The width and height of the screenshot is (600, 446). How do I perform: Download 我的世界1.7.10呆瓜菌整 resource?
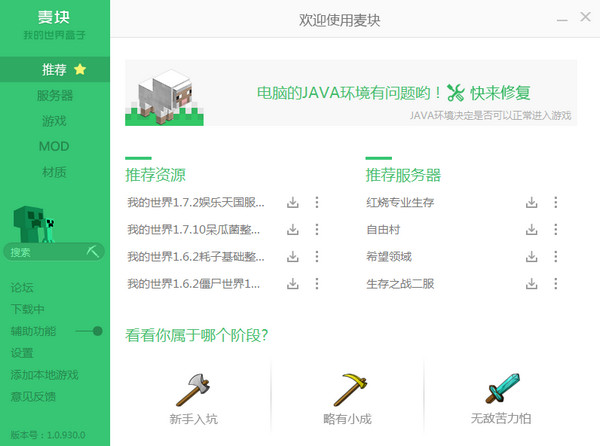[x=293, y=229]
